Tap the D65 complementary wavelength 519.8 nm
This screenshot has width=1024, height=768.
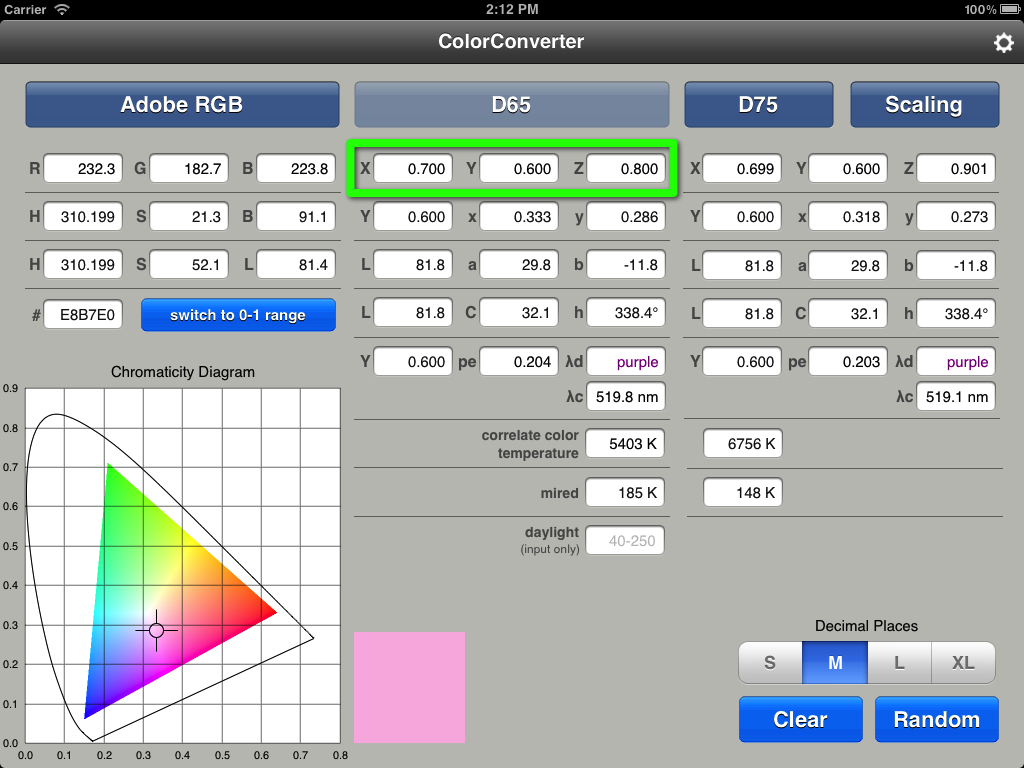[x=626, y=396]
